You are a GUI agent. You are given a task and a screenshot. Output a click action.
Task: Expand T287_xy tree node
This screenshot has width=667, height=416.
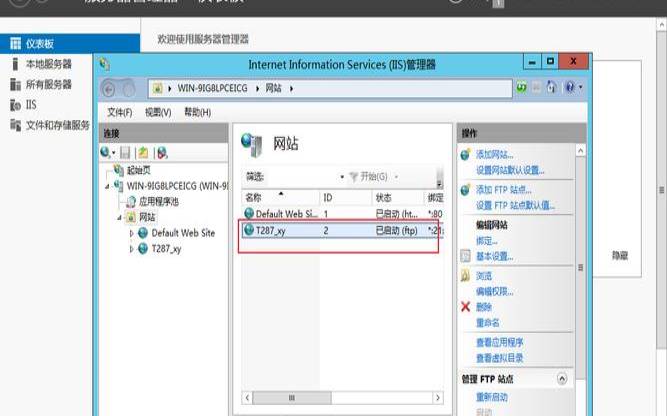point(131,249)
